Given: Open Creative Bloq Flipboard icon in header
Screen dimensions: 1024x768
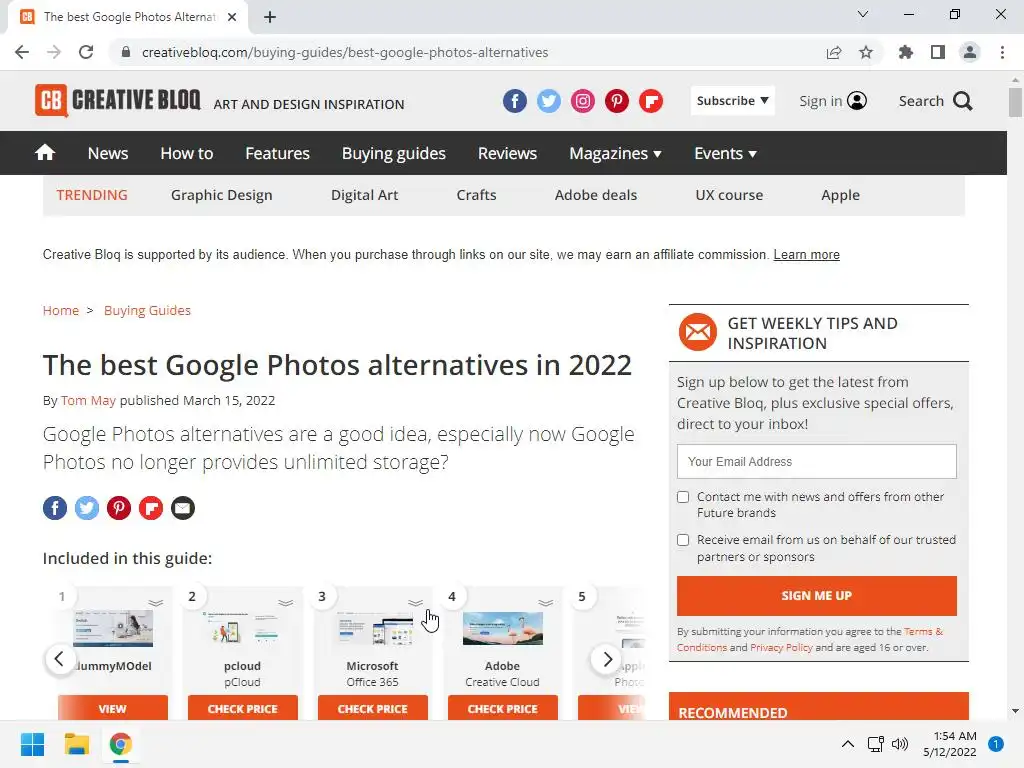Looking at the screenshot, I should [650, 101].
